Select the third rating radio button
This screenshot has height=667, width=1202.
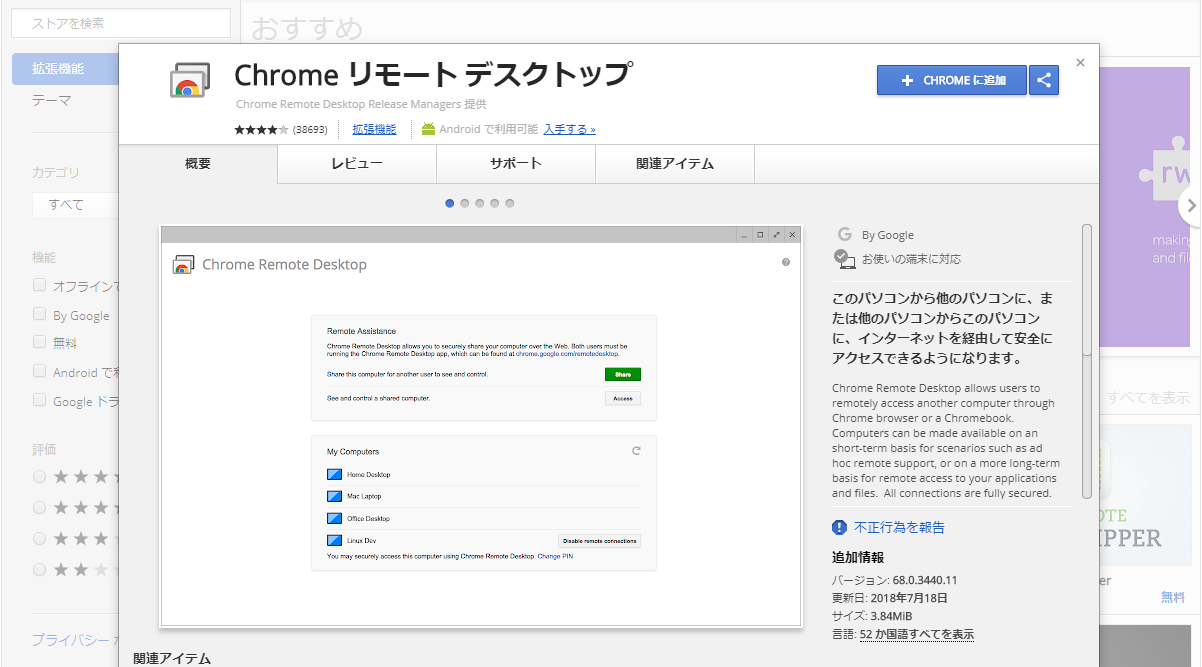(x=40, y=538)
